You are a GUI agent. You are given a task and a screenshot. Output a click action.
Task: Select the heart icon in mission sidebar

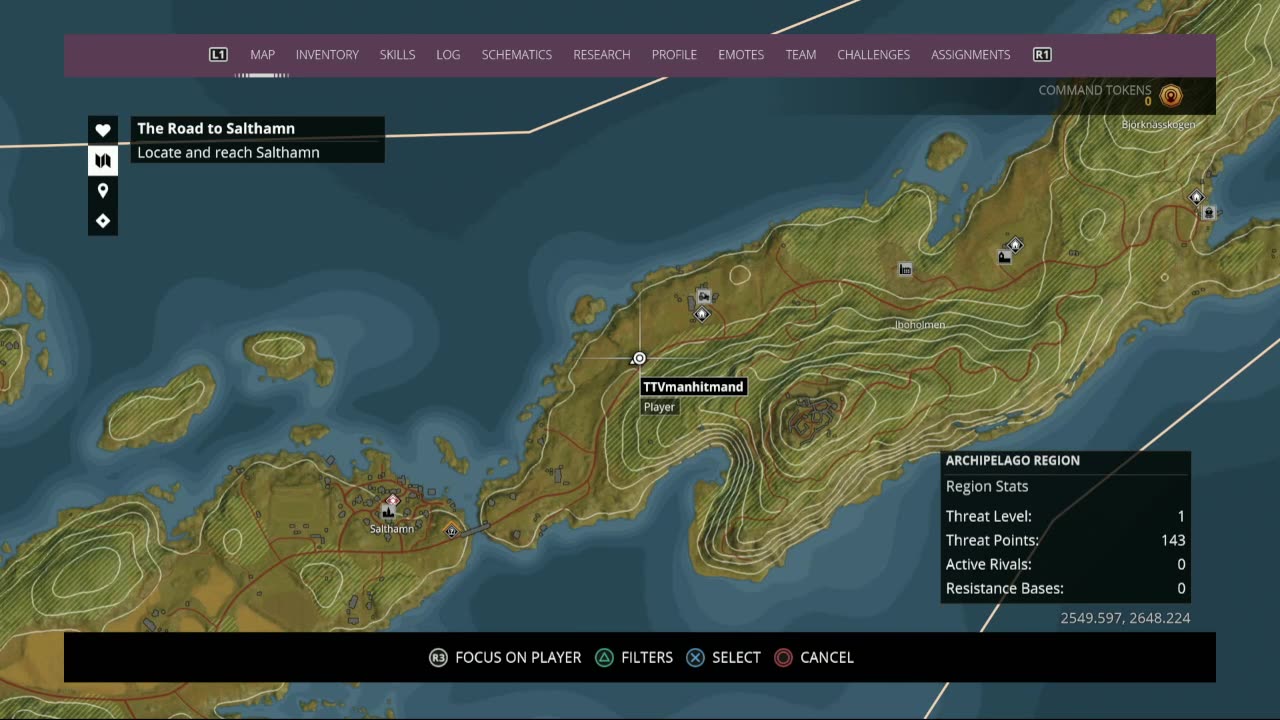click(103, 130)
